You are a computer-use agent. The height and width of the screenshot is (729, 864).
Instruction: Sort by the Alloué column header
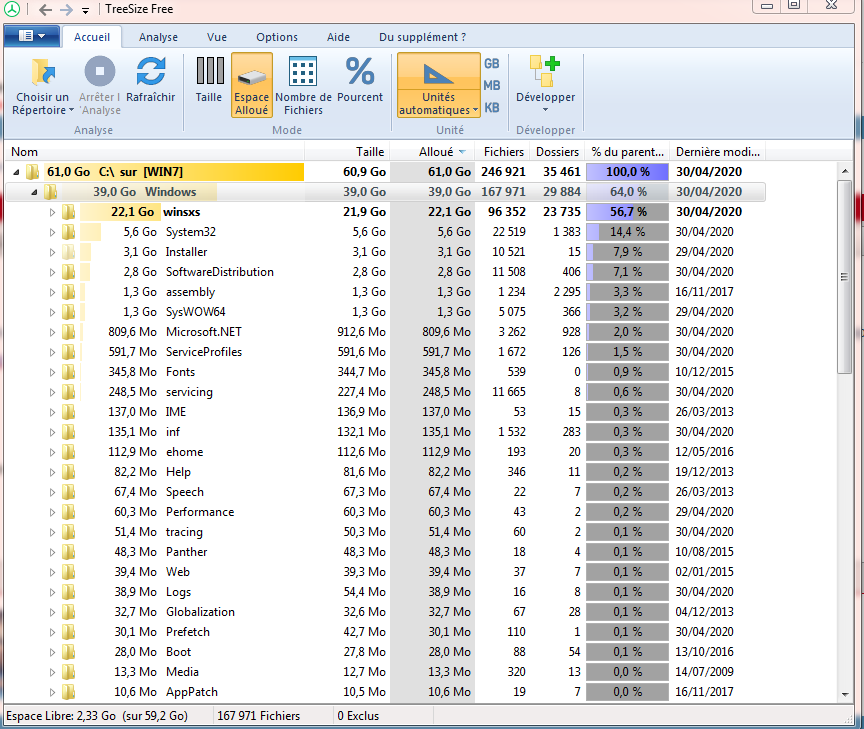pos(433,152)
